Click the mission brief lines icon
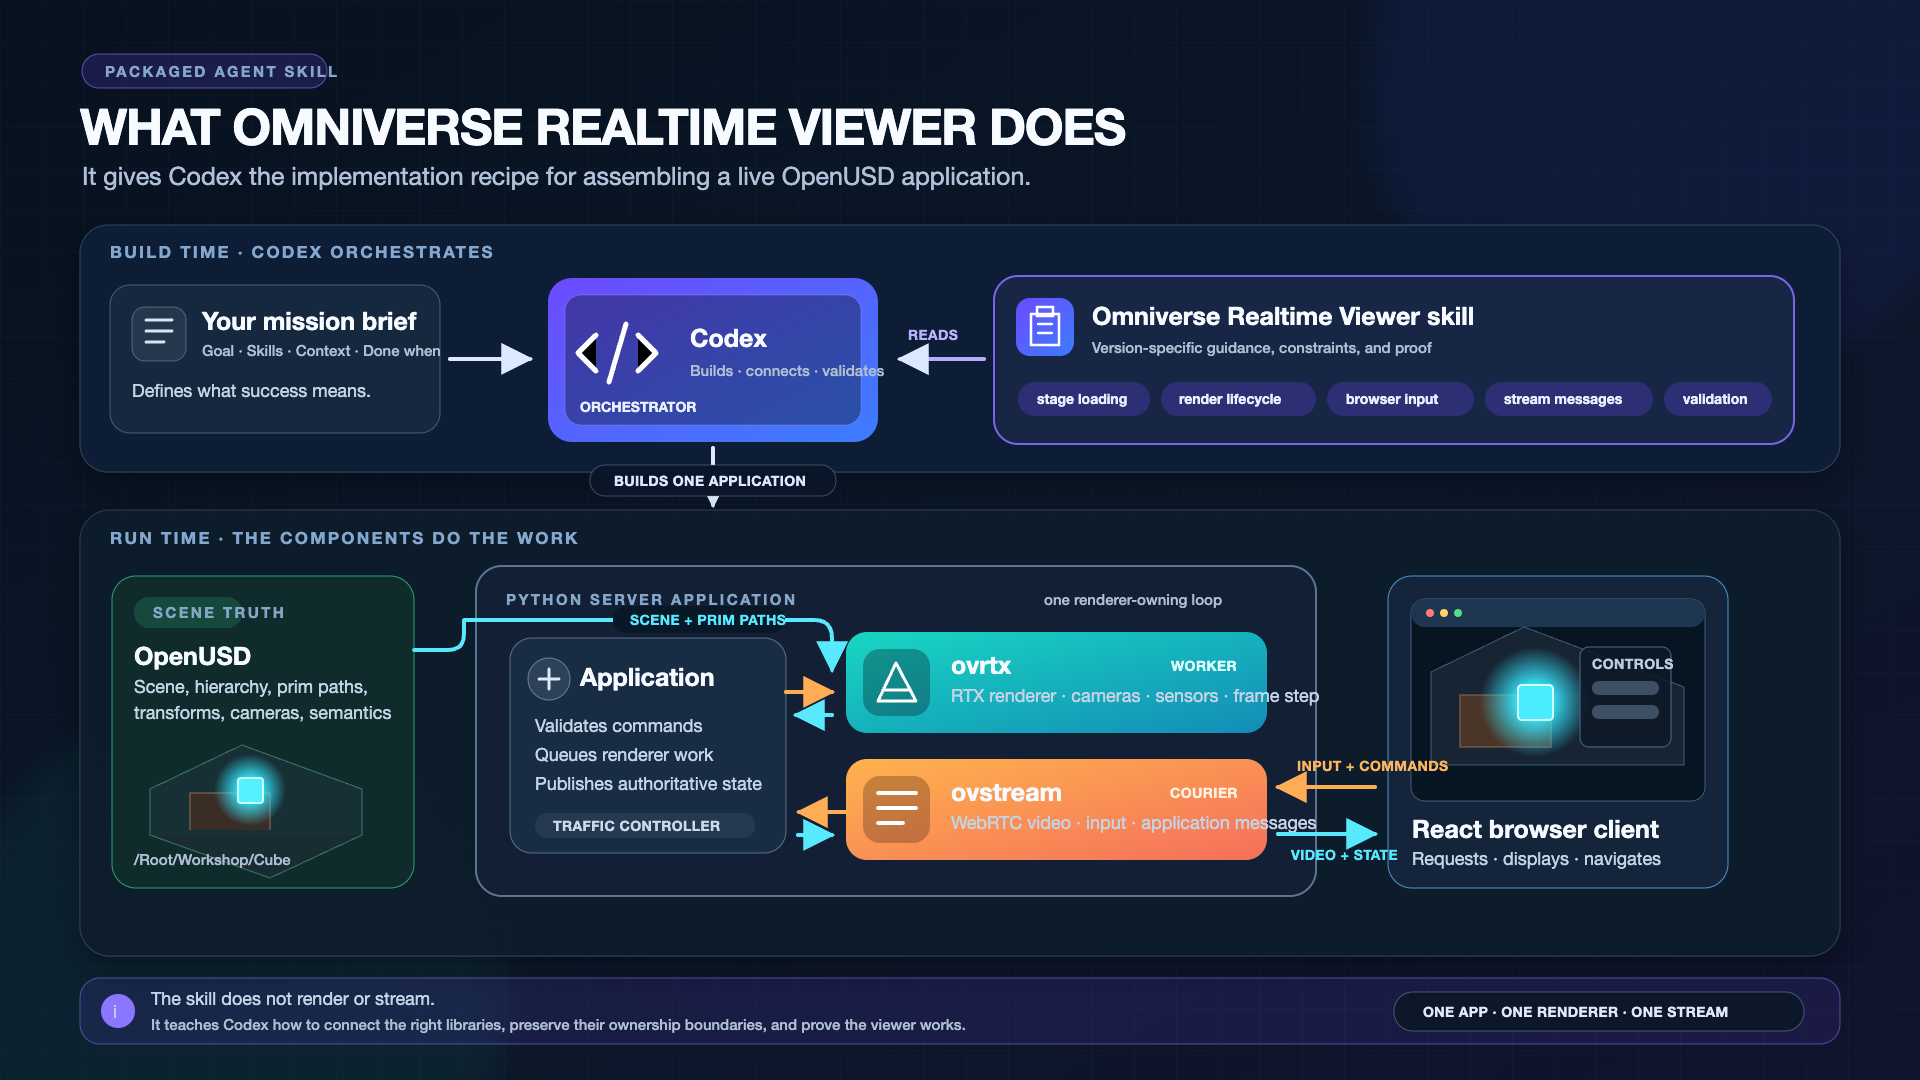Screen dimensions: 1920x1080 point(158,333)
